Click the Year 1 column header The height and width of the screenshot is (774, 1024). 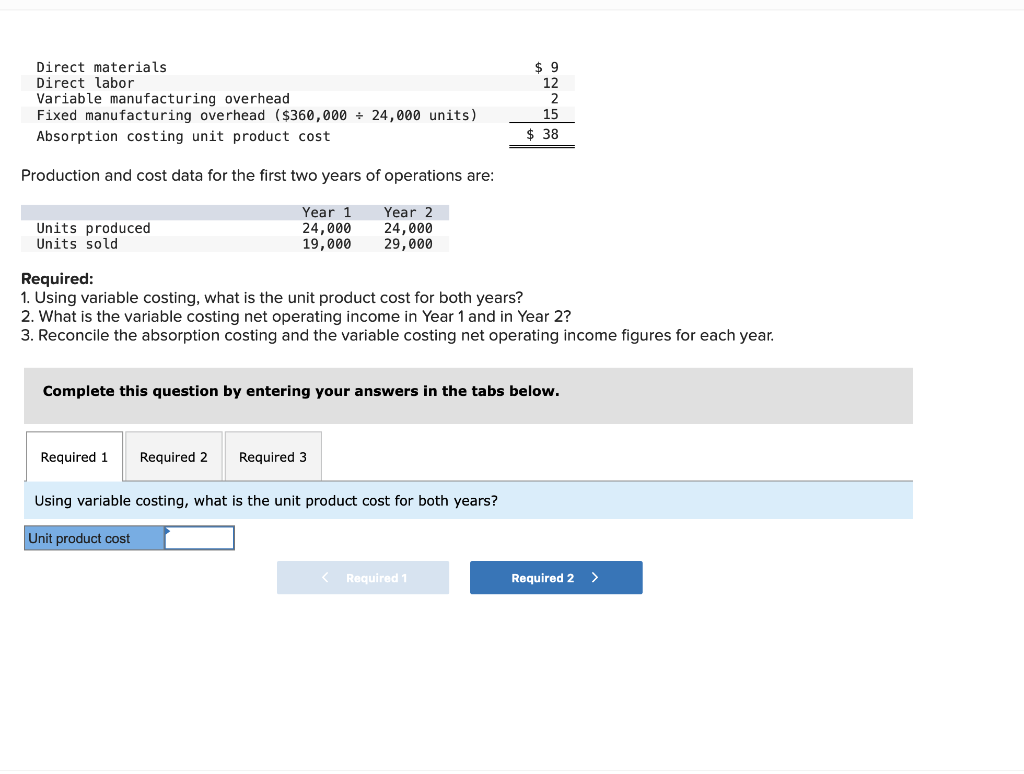point(327,212)
